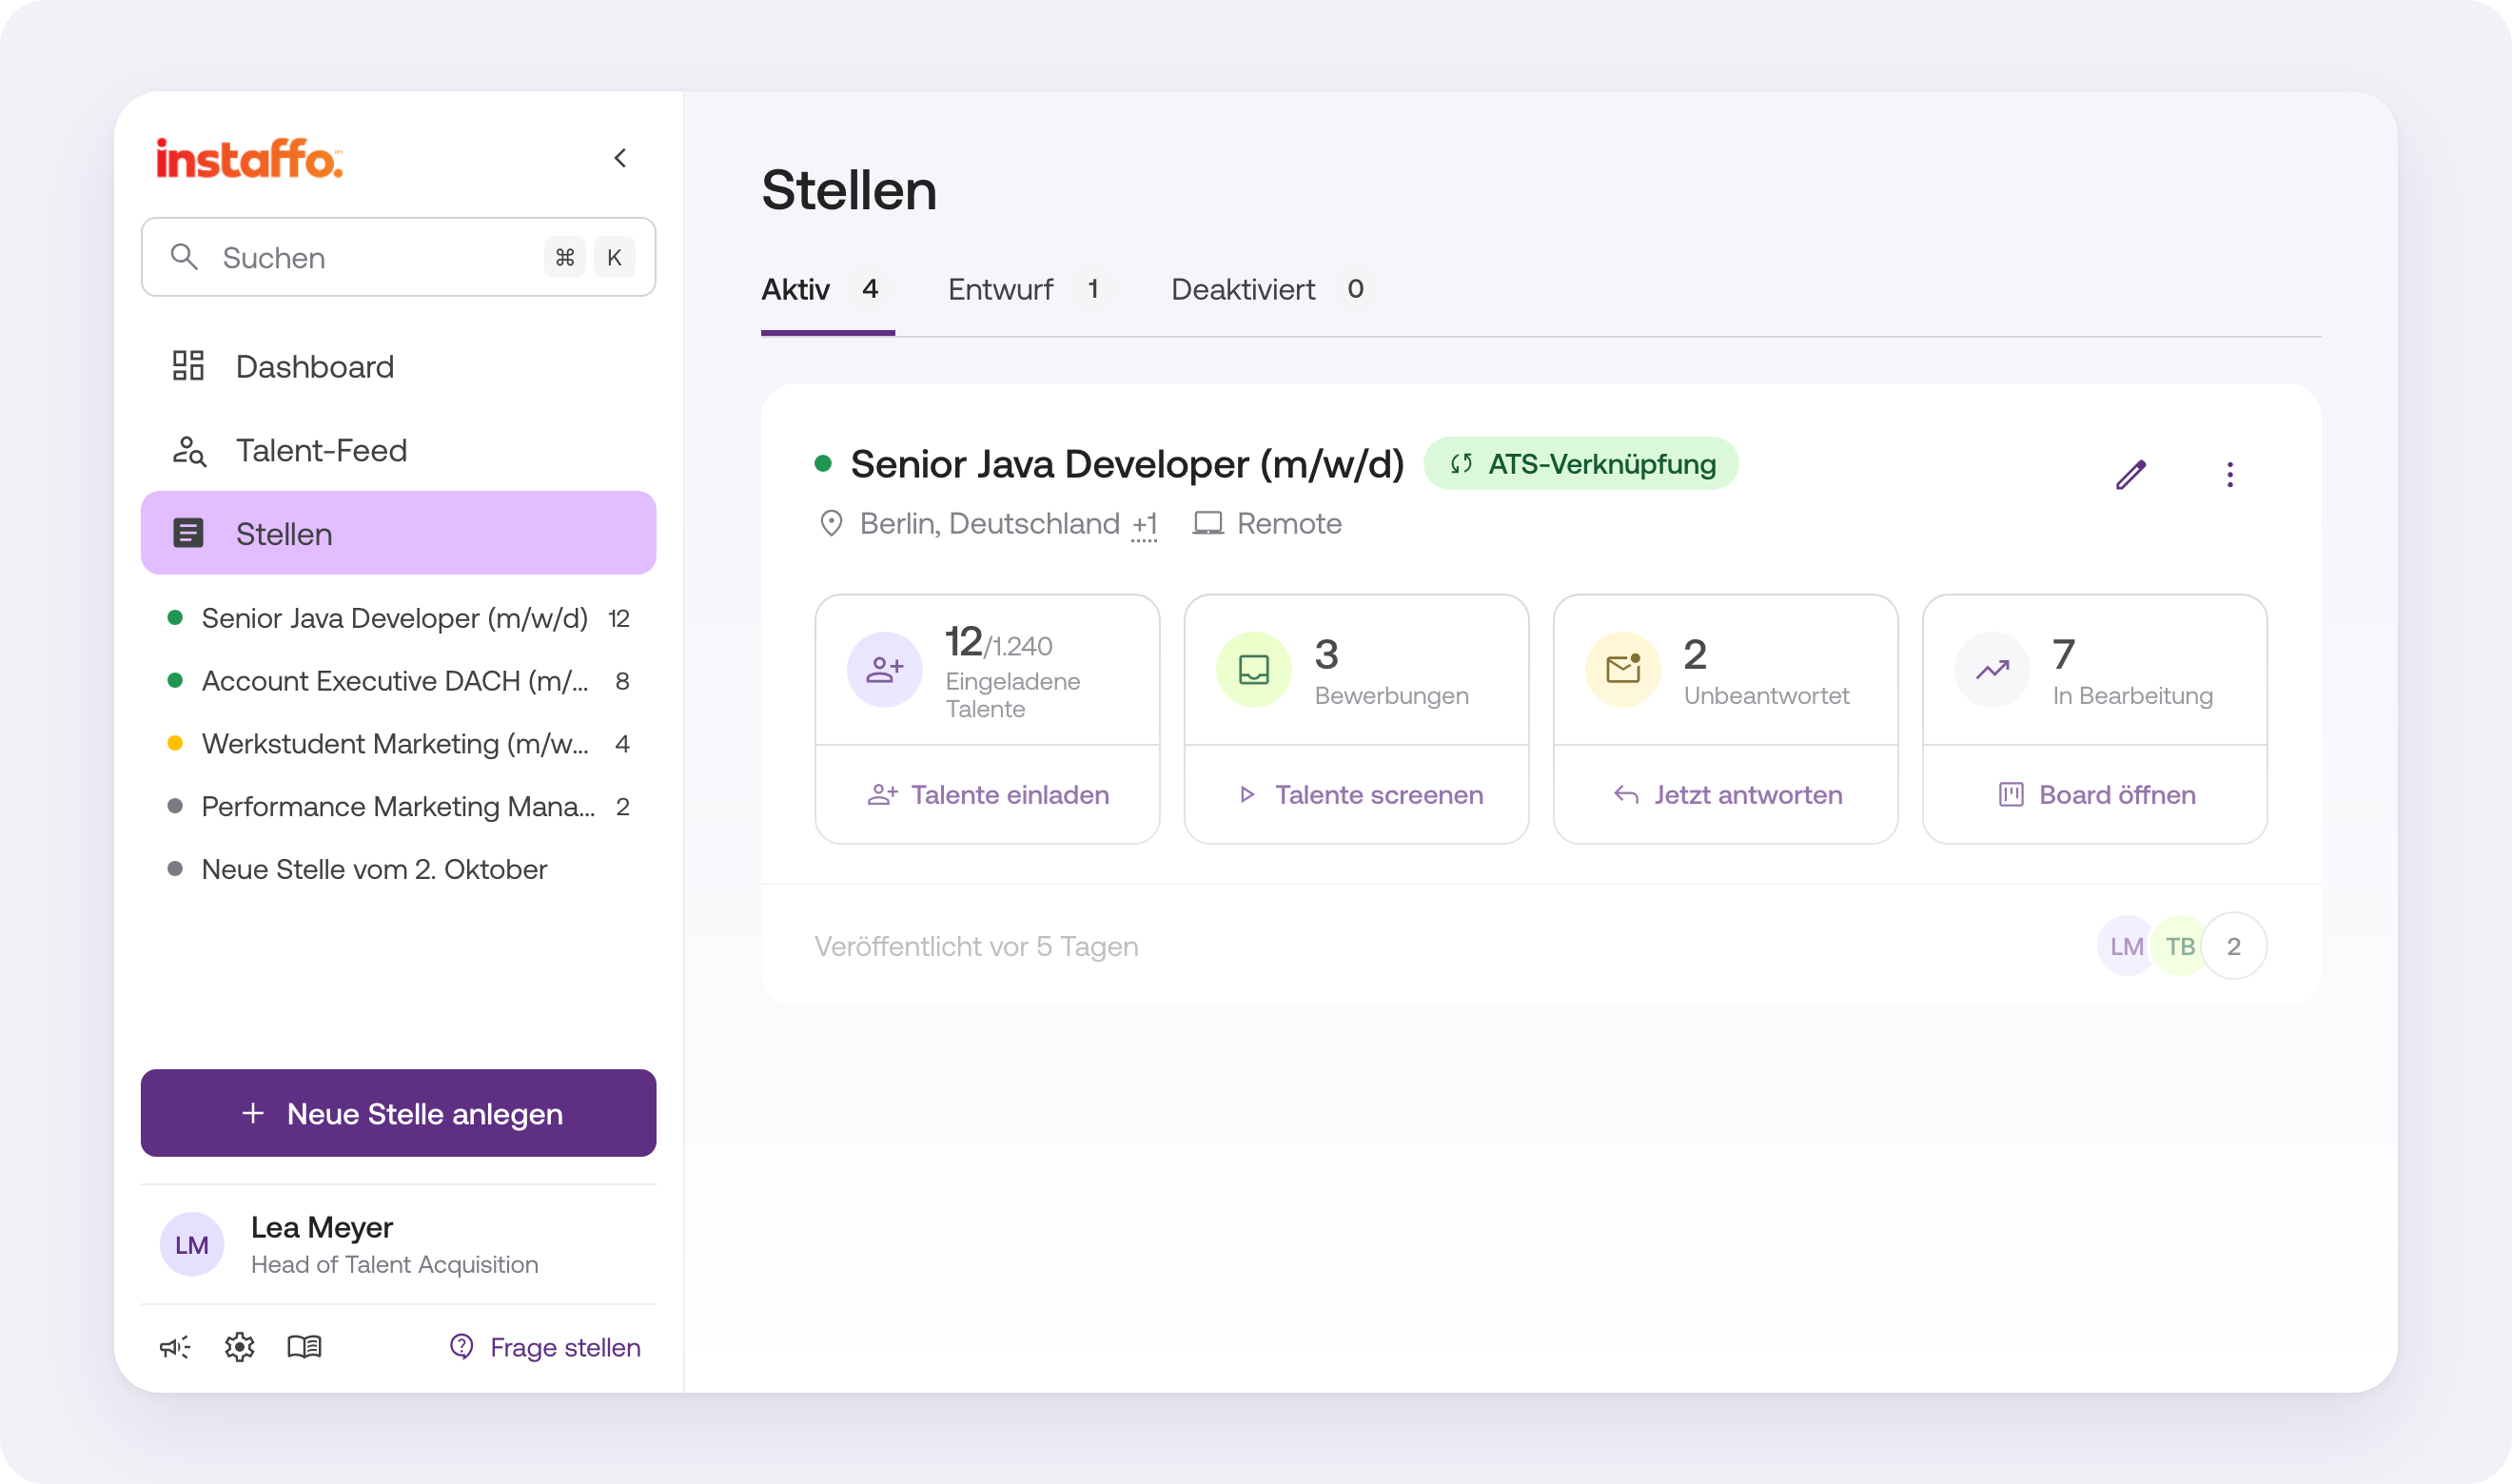Click 'Veröffentlicht vor 5 Tagen' text
Screen dimensions: 2512x1484
(976, 946)
